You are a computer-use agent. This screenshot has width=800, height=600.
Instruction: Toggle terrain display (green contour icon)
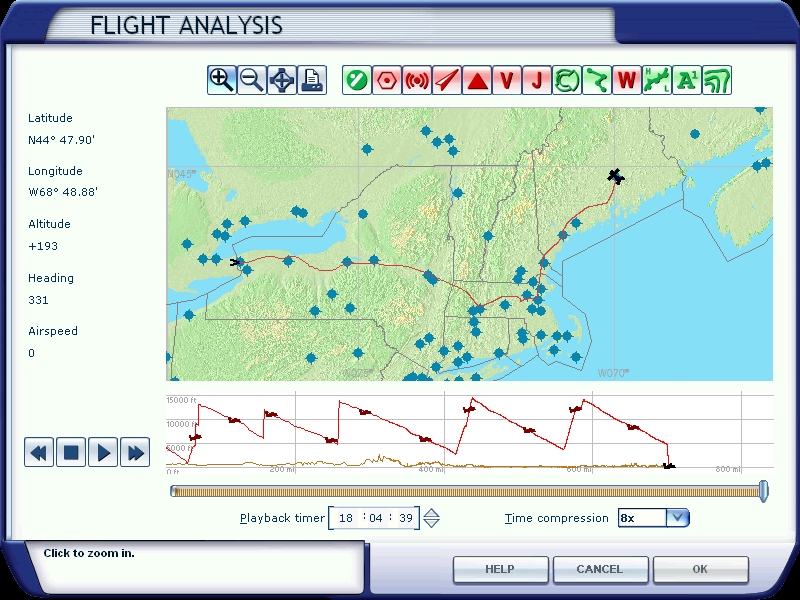(717, 80)
